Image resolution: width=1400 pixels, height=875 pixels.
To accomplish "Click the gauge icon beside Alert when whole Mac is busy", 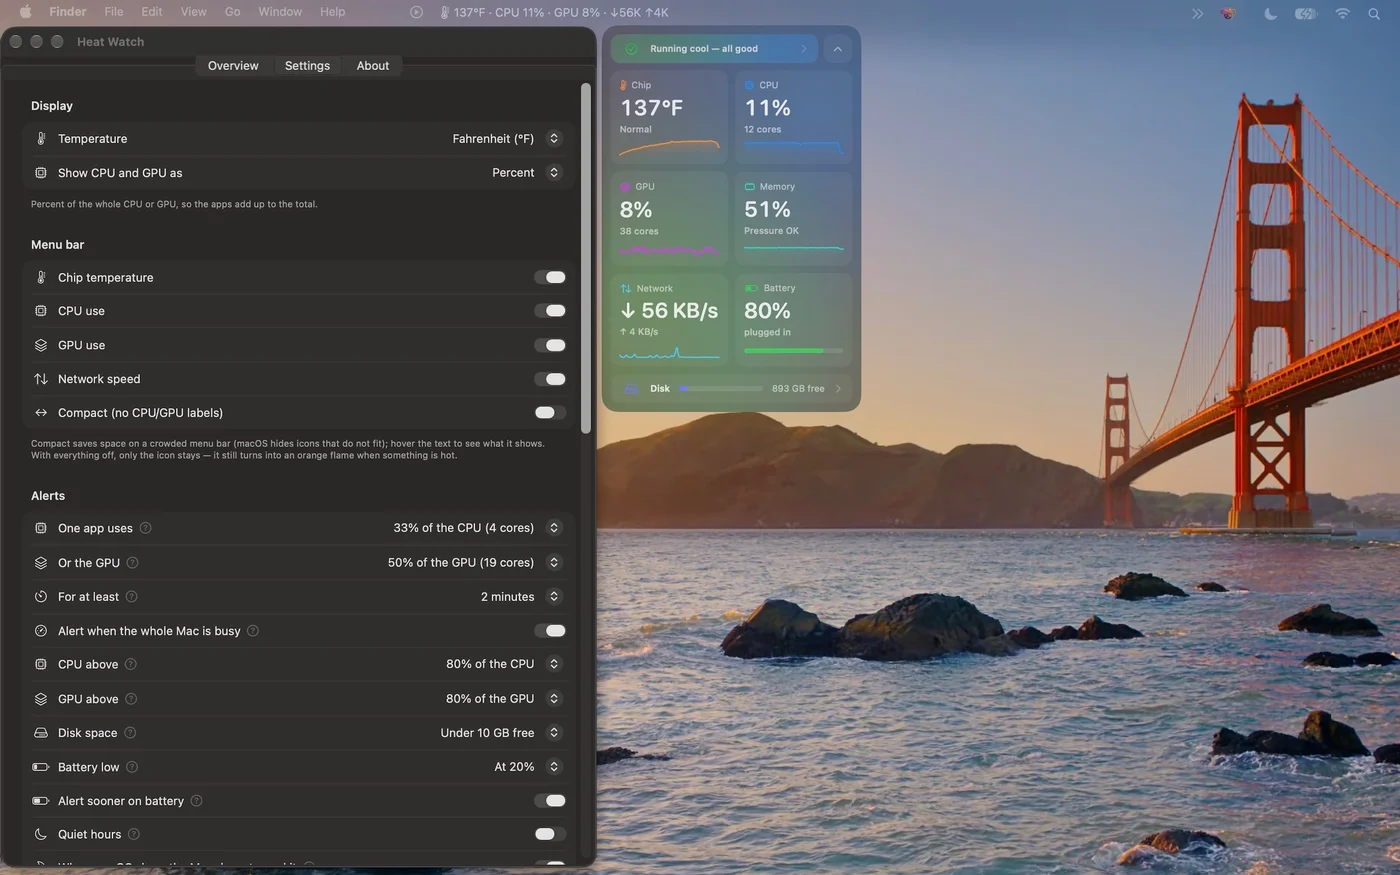I will (x=41, y=631).
